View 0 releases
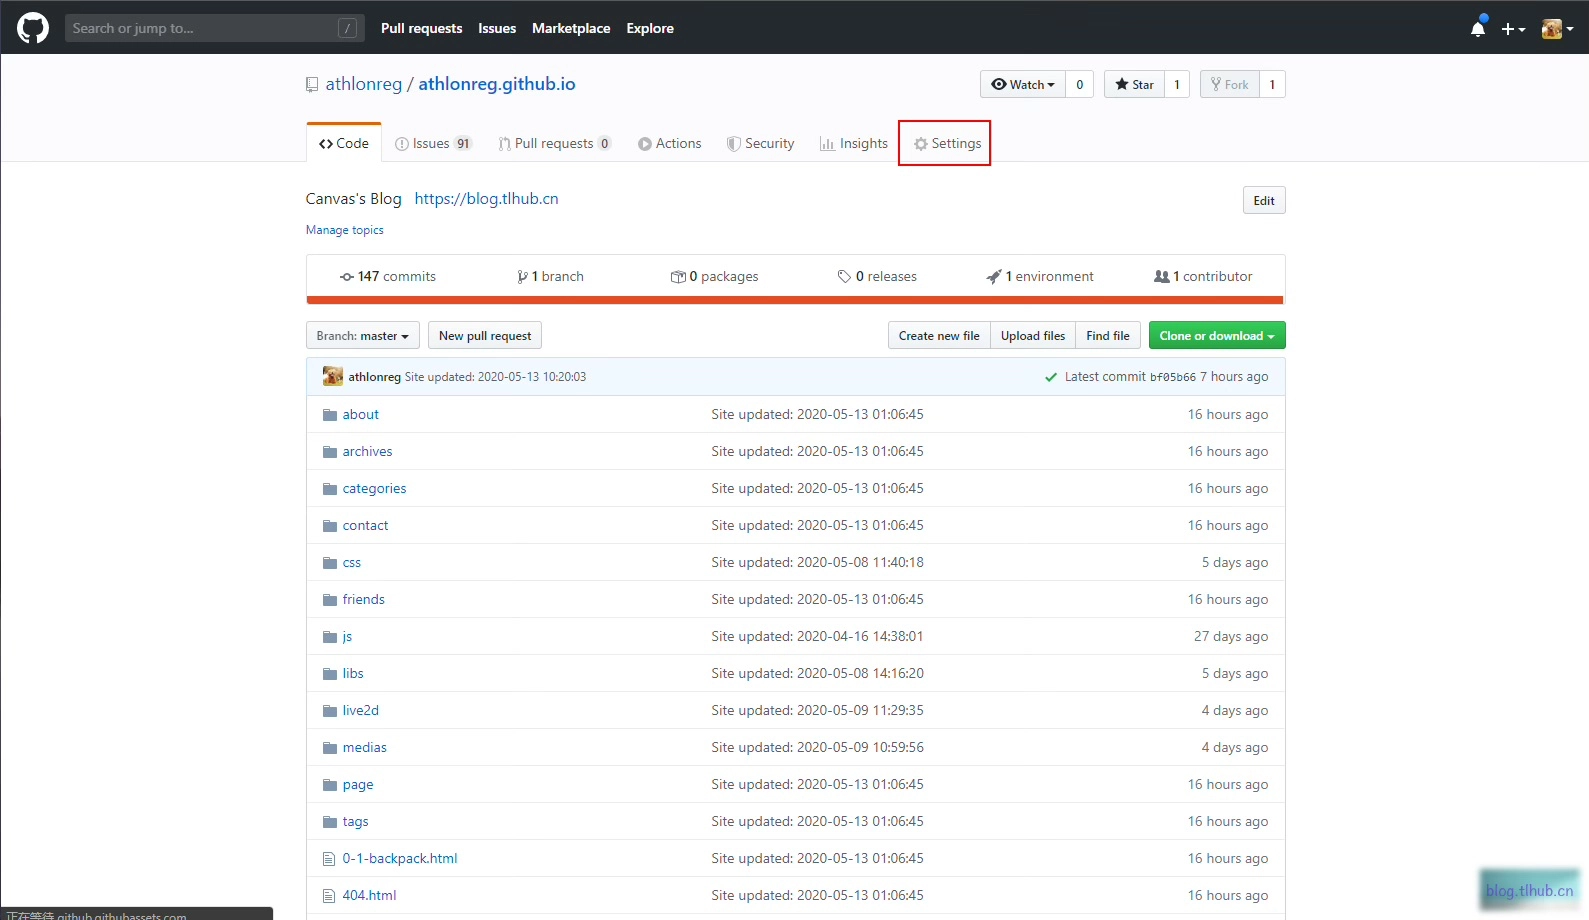Screen dimensions: 1589x920 (877, 276)
